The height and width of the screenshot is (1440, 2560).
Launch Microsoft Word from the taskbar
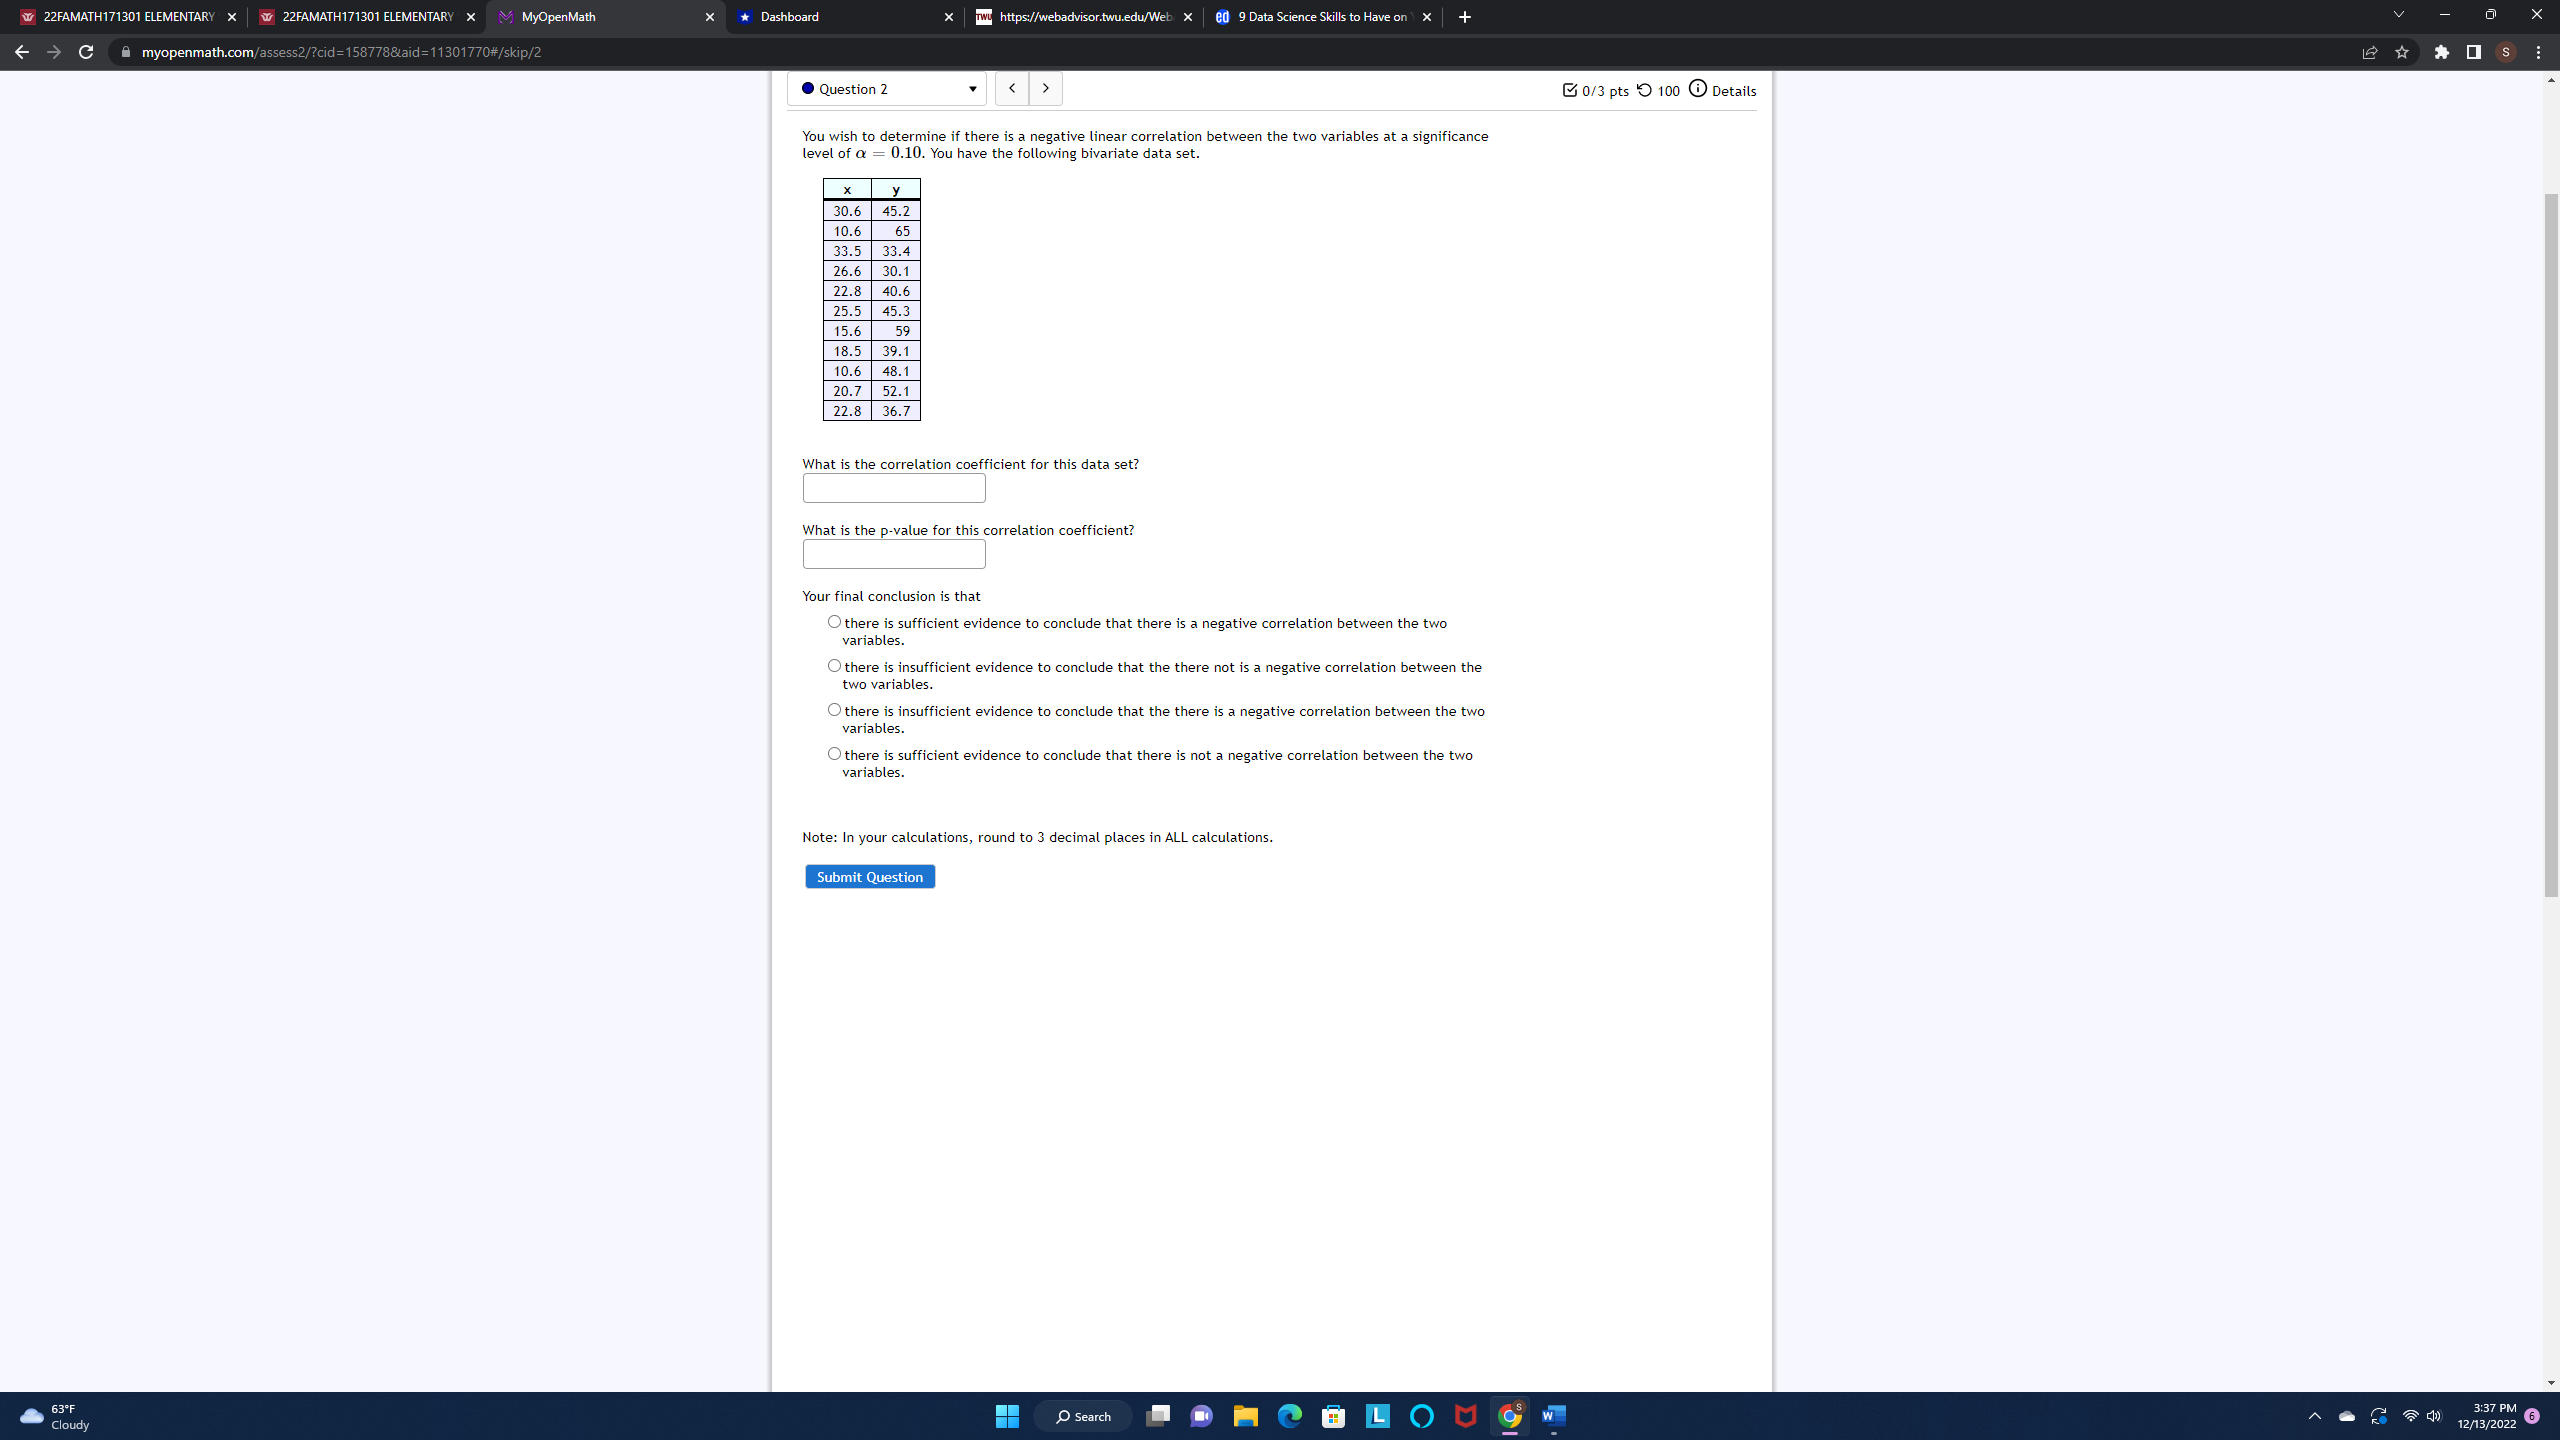(1553, 1416)
